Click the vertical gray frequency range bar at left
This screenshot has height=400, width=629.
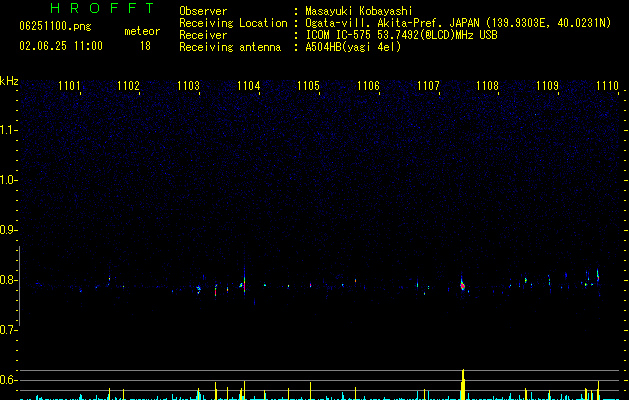pyautogui.click(x=19, y=286)
